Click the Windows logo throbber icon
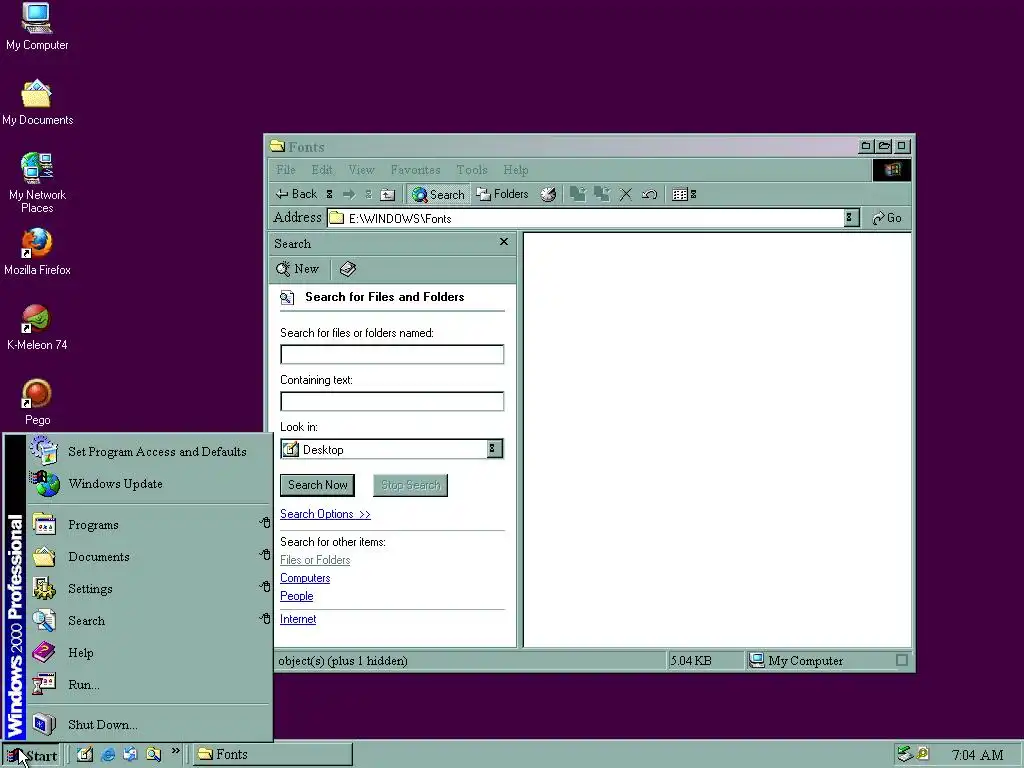 (x=891, y=170)
